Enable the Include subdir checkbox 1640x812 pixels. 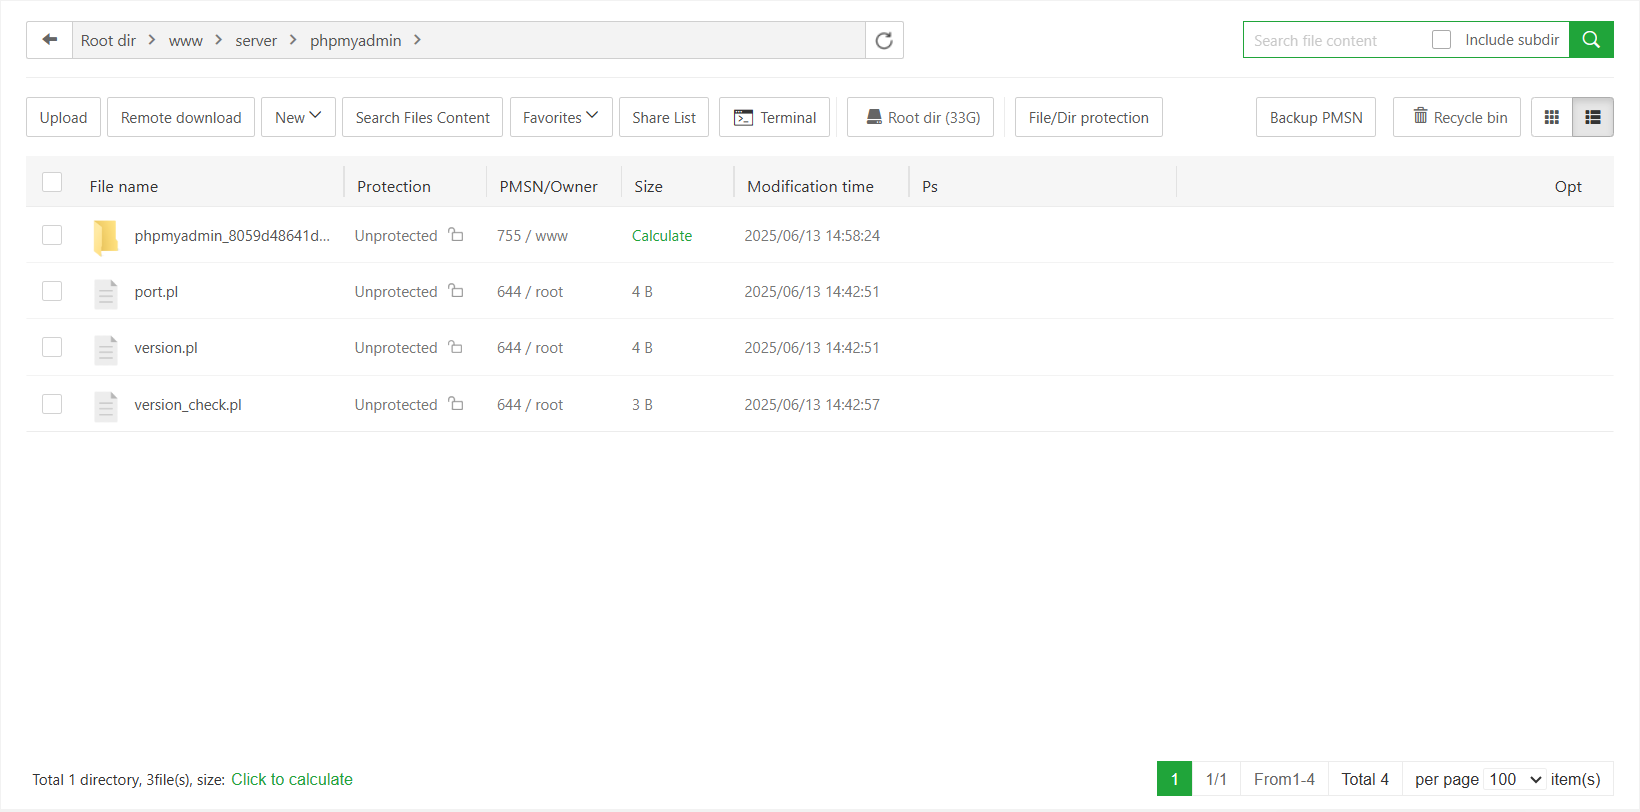pyautogui.click(x=1441, y=40)
